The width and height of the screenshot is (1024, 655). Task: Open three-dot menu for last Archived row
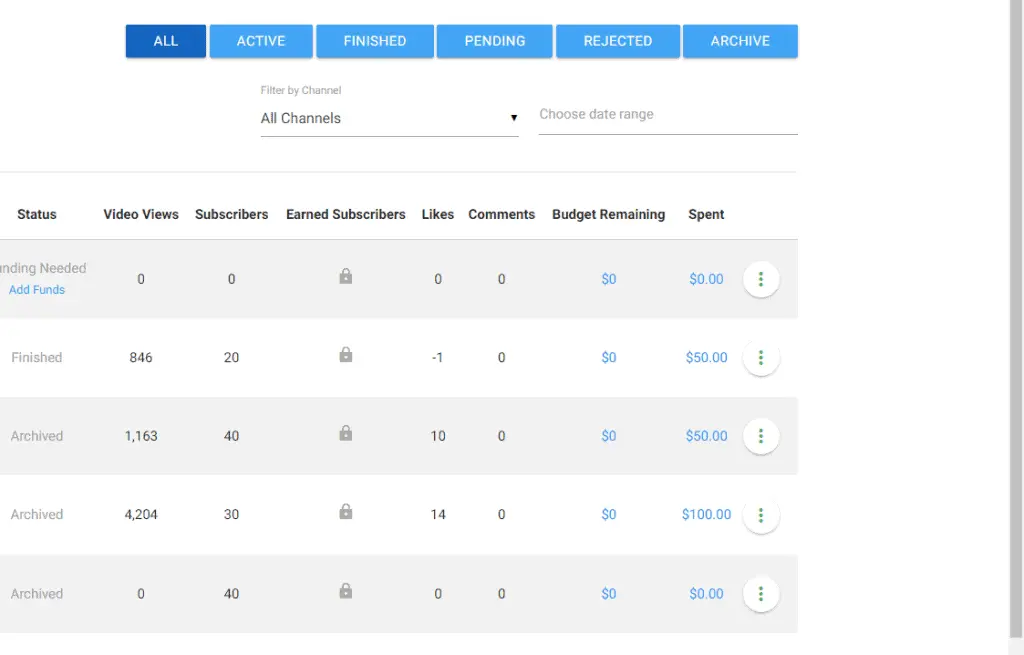click(x=761, y=594)
